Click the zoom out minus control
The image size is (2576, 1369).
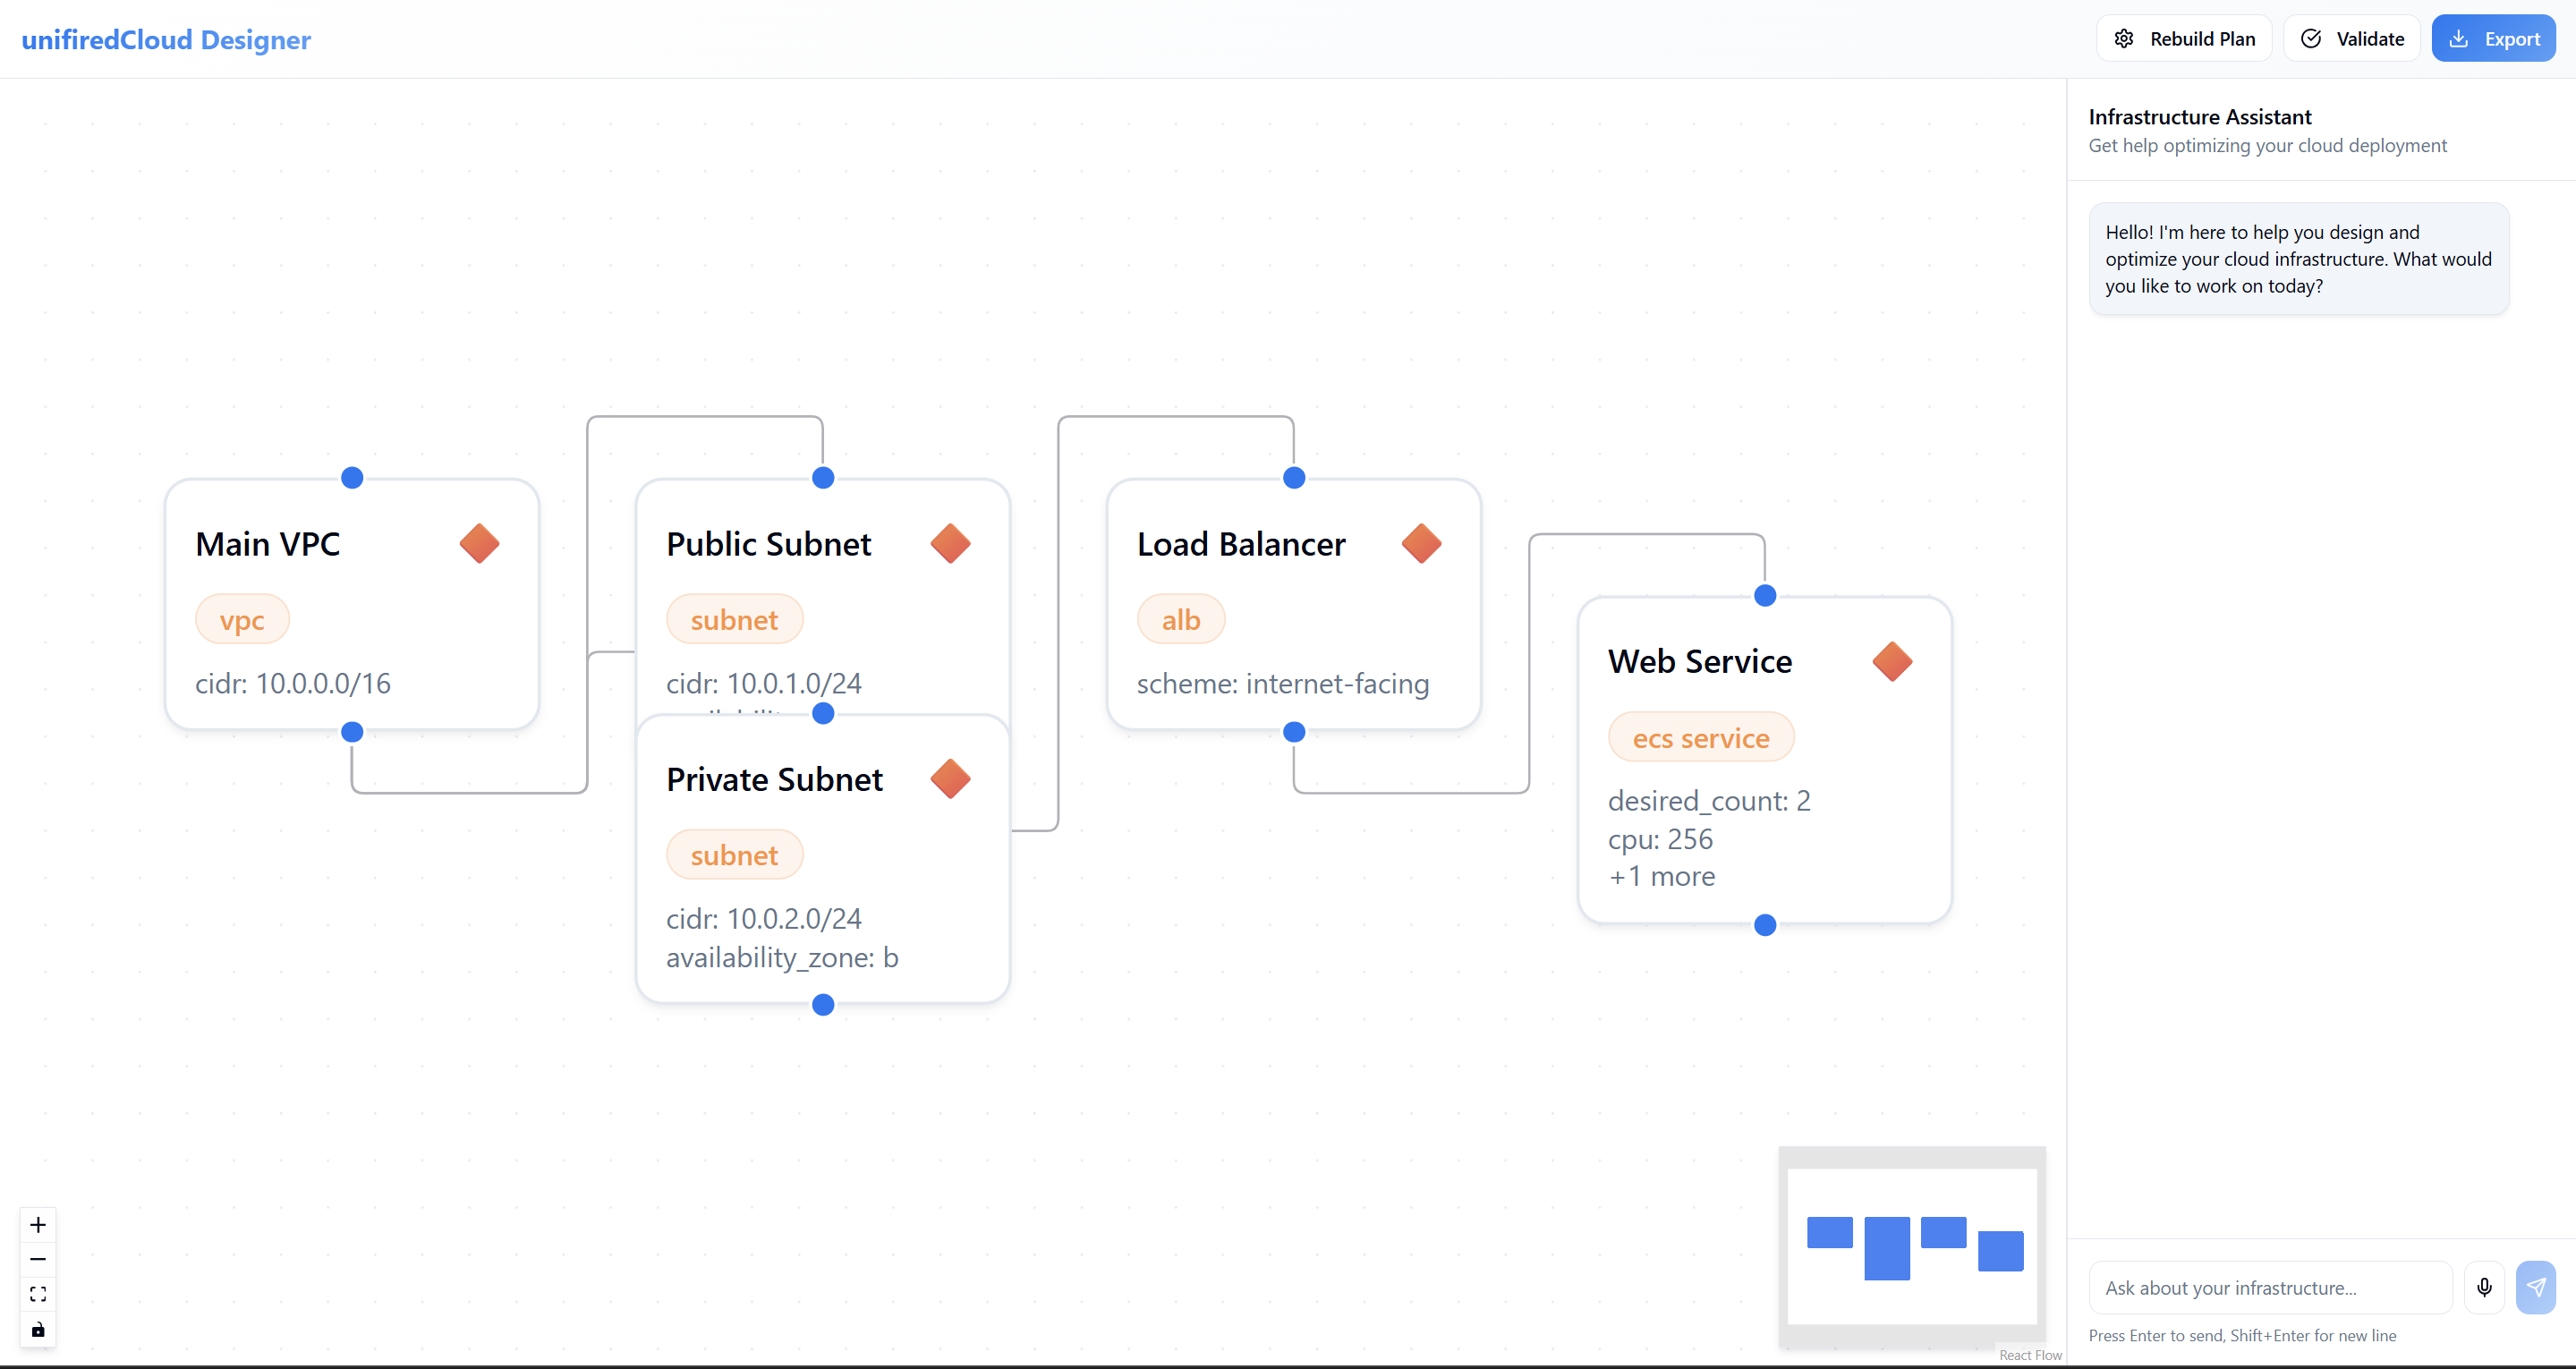38,1260
